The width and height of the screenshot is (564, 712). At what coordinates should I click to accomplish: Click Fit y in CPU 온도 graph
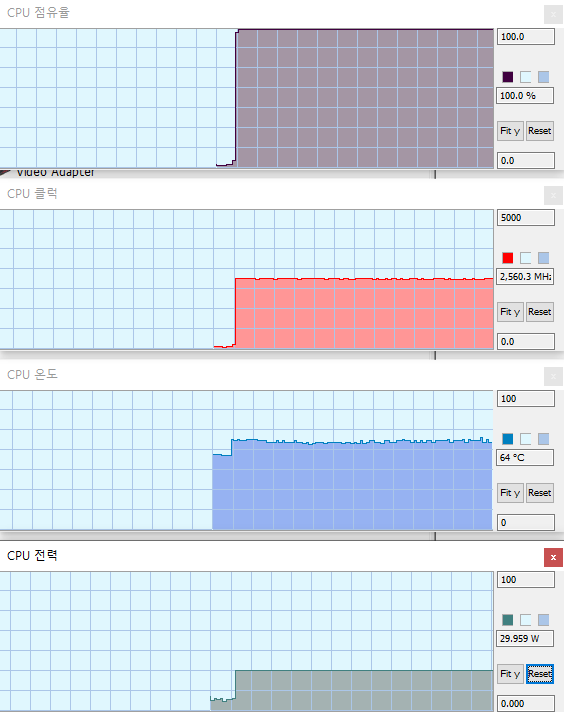[510, 493]
